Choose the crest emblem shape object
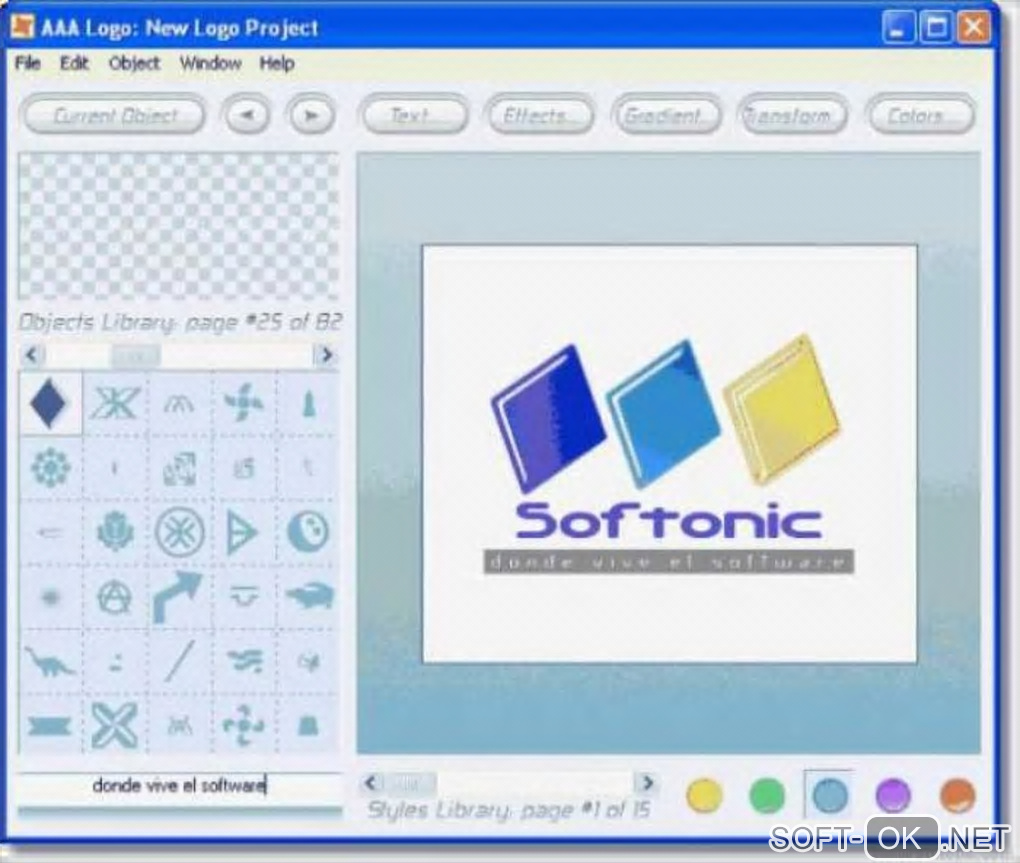The image size is (1020, 863). (115, 531)
